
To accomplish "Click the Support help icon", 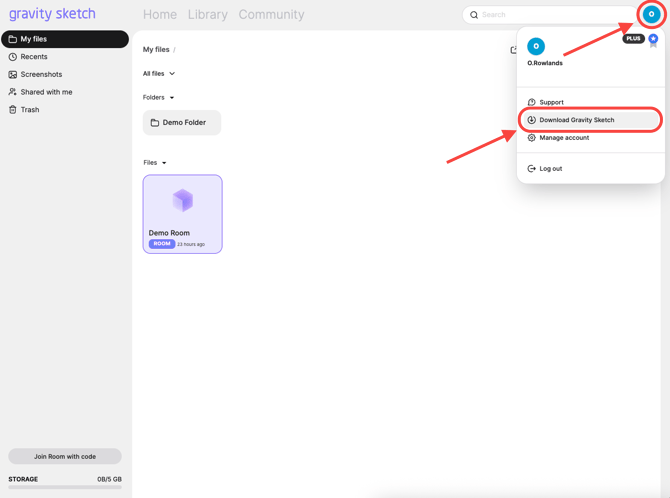I will point(532,102).
